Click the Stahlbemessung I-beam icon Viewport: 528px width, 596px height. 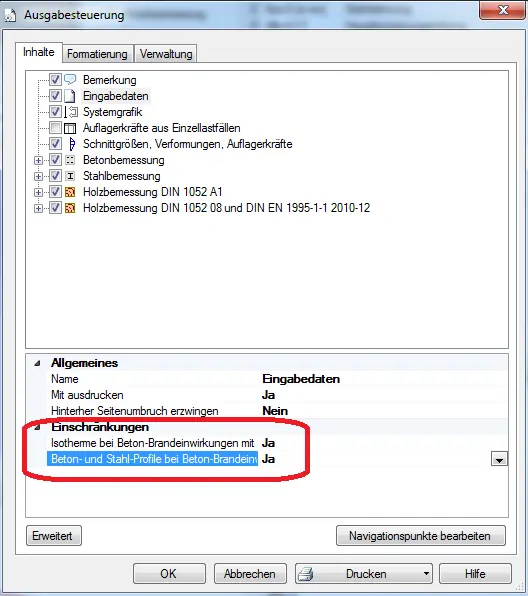pos(70,176)
